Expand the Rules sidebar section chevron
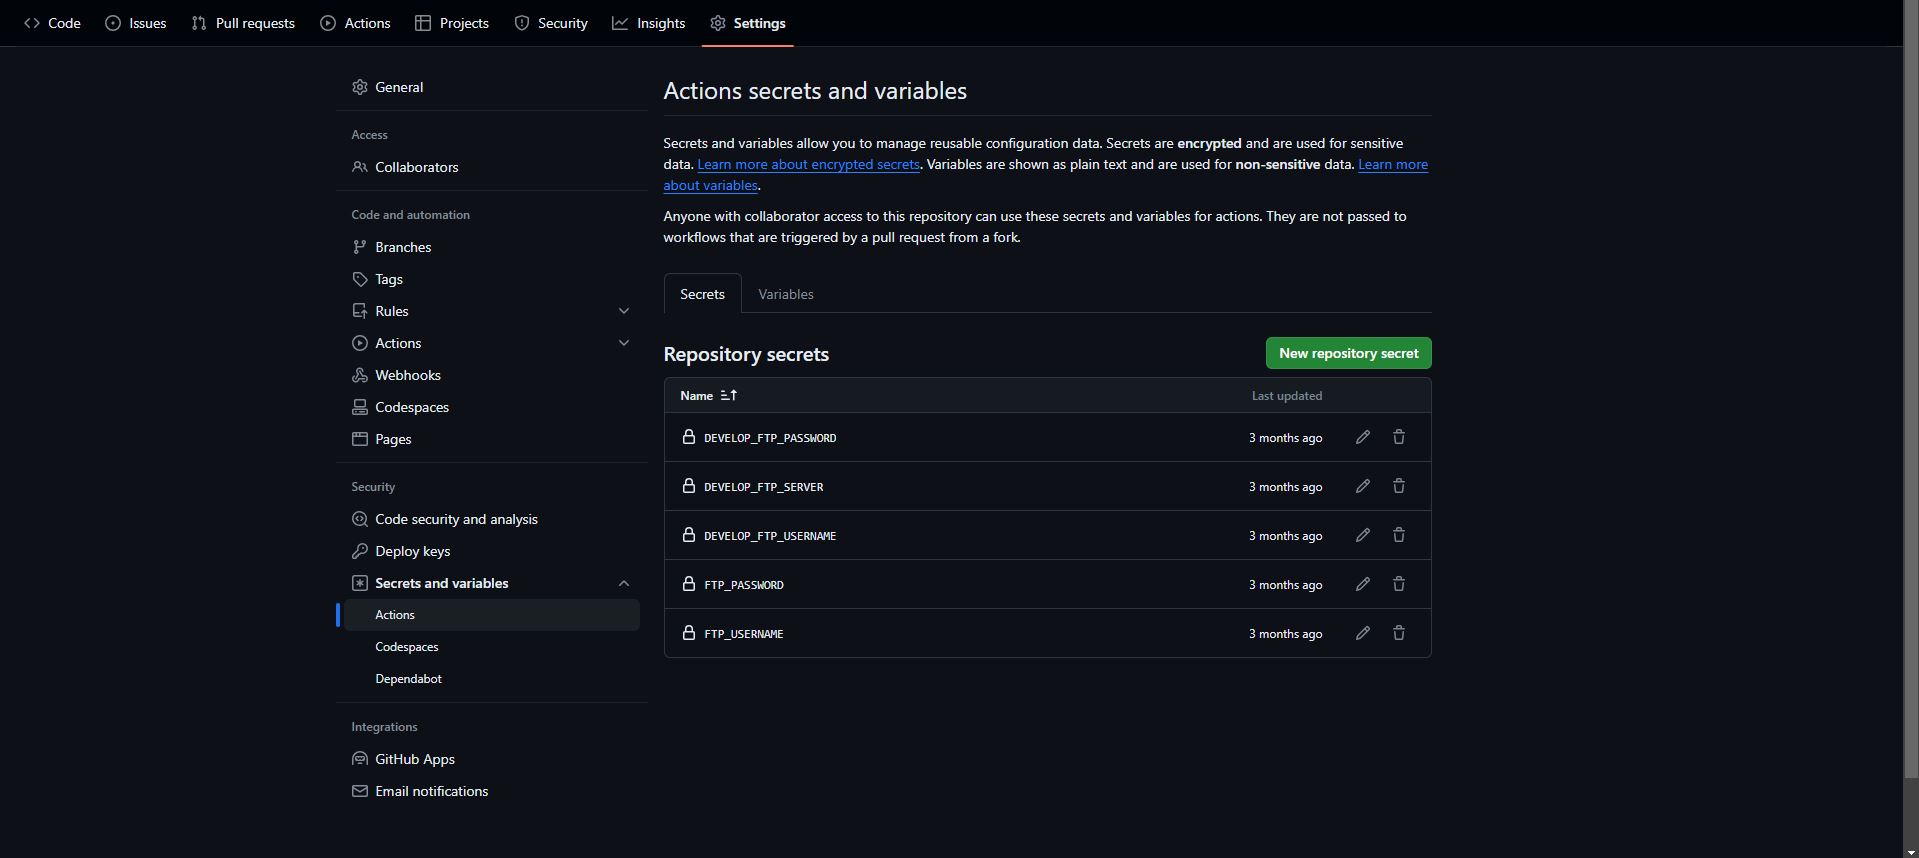 [624, 311]
